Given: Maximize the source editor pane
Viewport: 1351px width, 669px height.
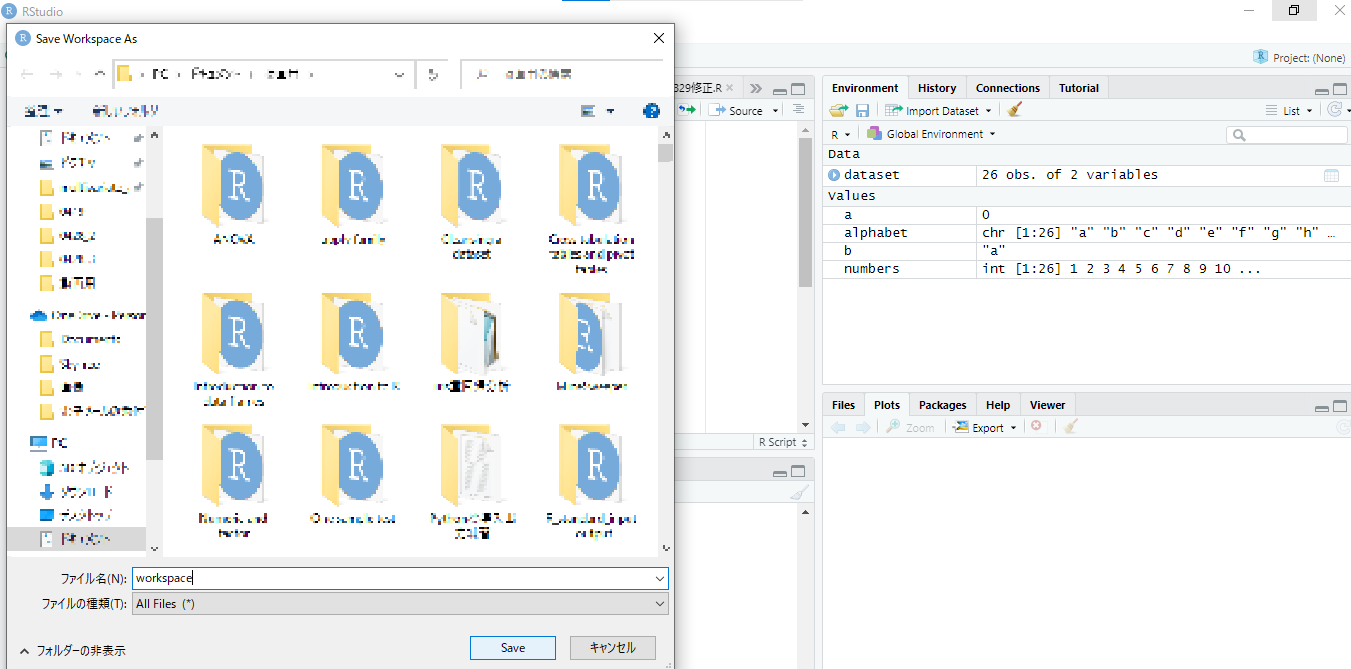Looking at the screenshot, I should [798, 88].
